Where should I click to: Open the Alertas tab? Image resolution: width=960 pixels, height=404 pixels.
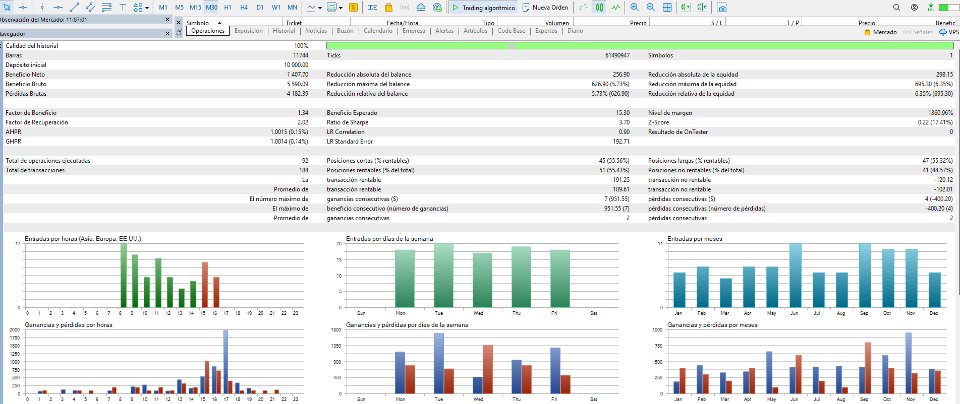pyautogui.click(x=444, y=31)
